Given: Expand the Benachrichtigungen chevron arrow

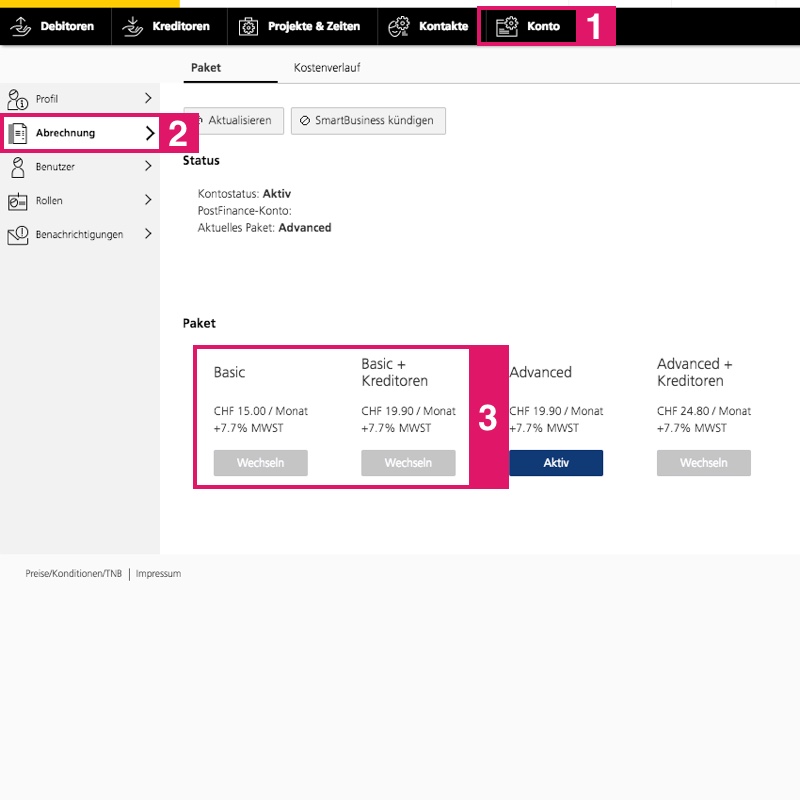Looking at the screenshot, I should [x=148, y=235].
